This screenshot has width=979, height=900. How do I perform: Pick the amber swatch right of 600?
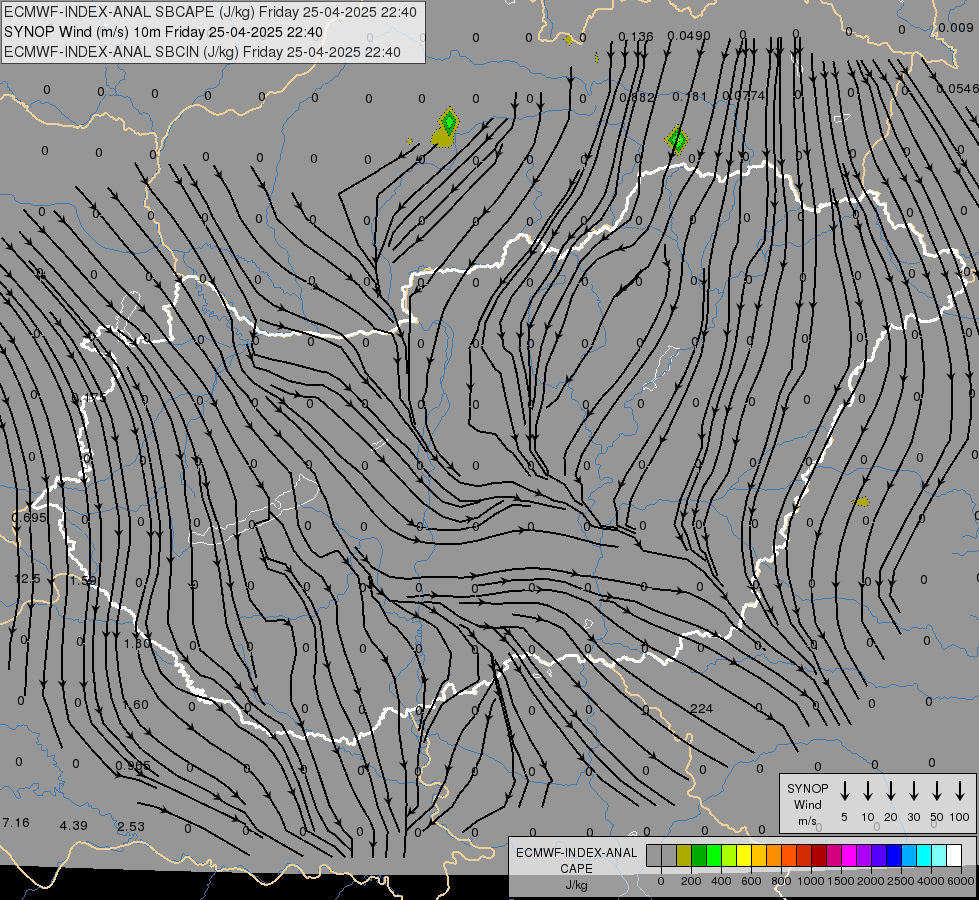coord(759,855)
